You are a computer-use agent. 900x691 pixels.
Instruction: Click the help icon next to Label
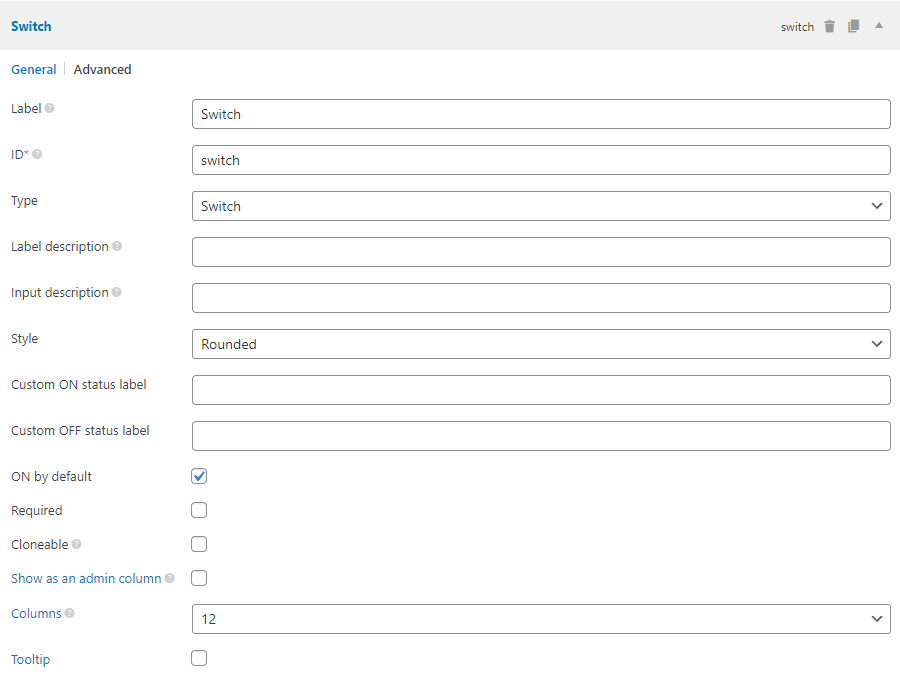pos(50,108)
